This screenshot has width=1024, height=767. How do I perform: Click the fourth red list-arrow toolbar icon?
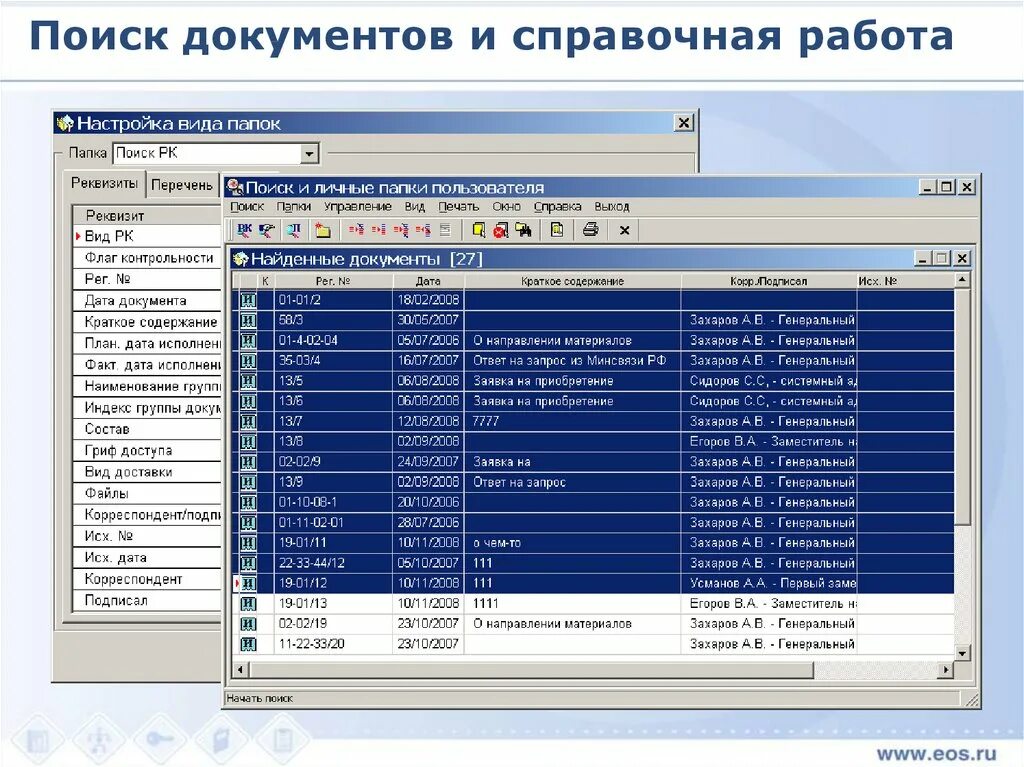(423, 229)
